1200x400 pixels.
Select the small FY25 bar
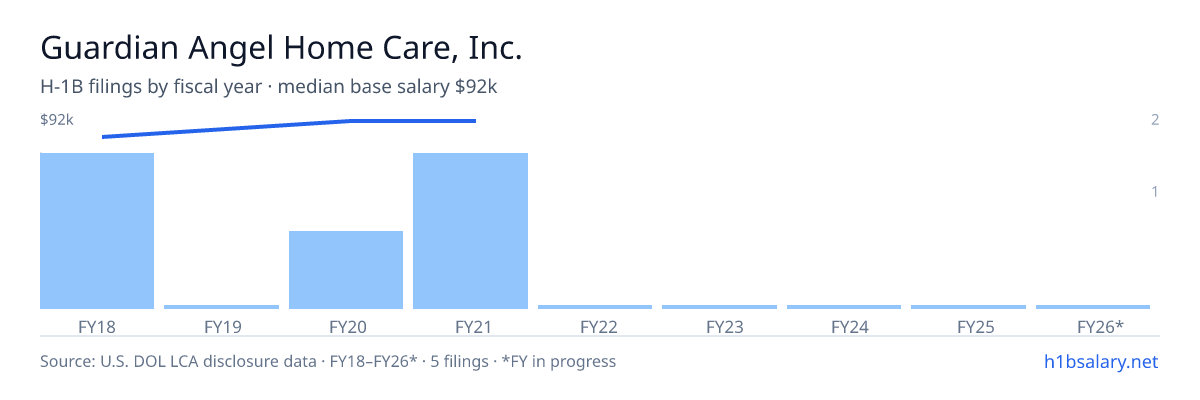(x=968, y=307)
